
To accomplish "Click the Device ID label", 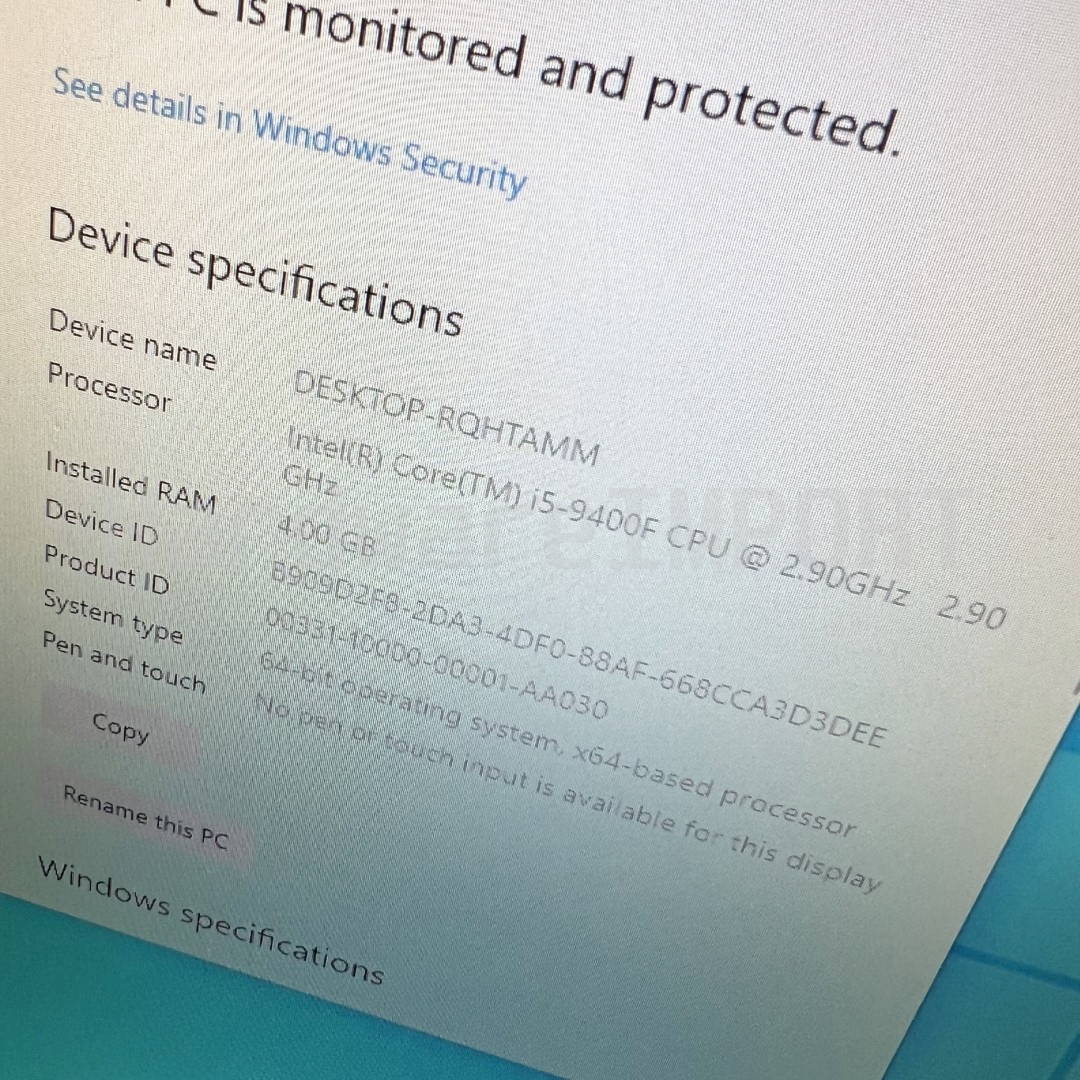I will tap(101, 523).
